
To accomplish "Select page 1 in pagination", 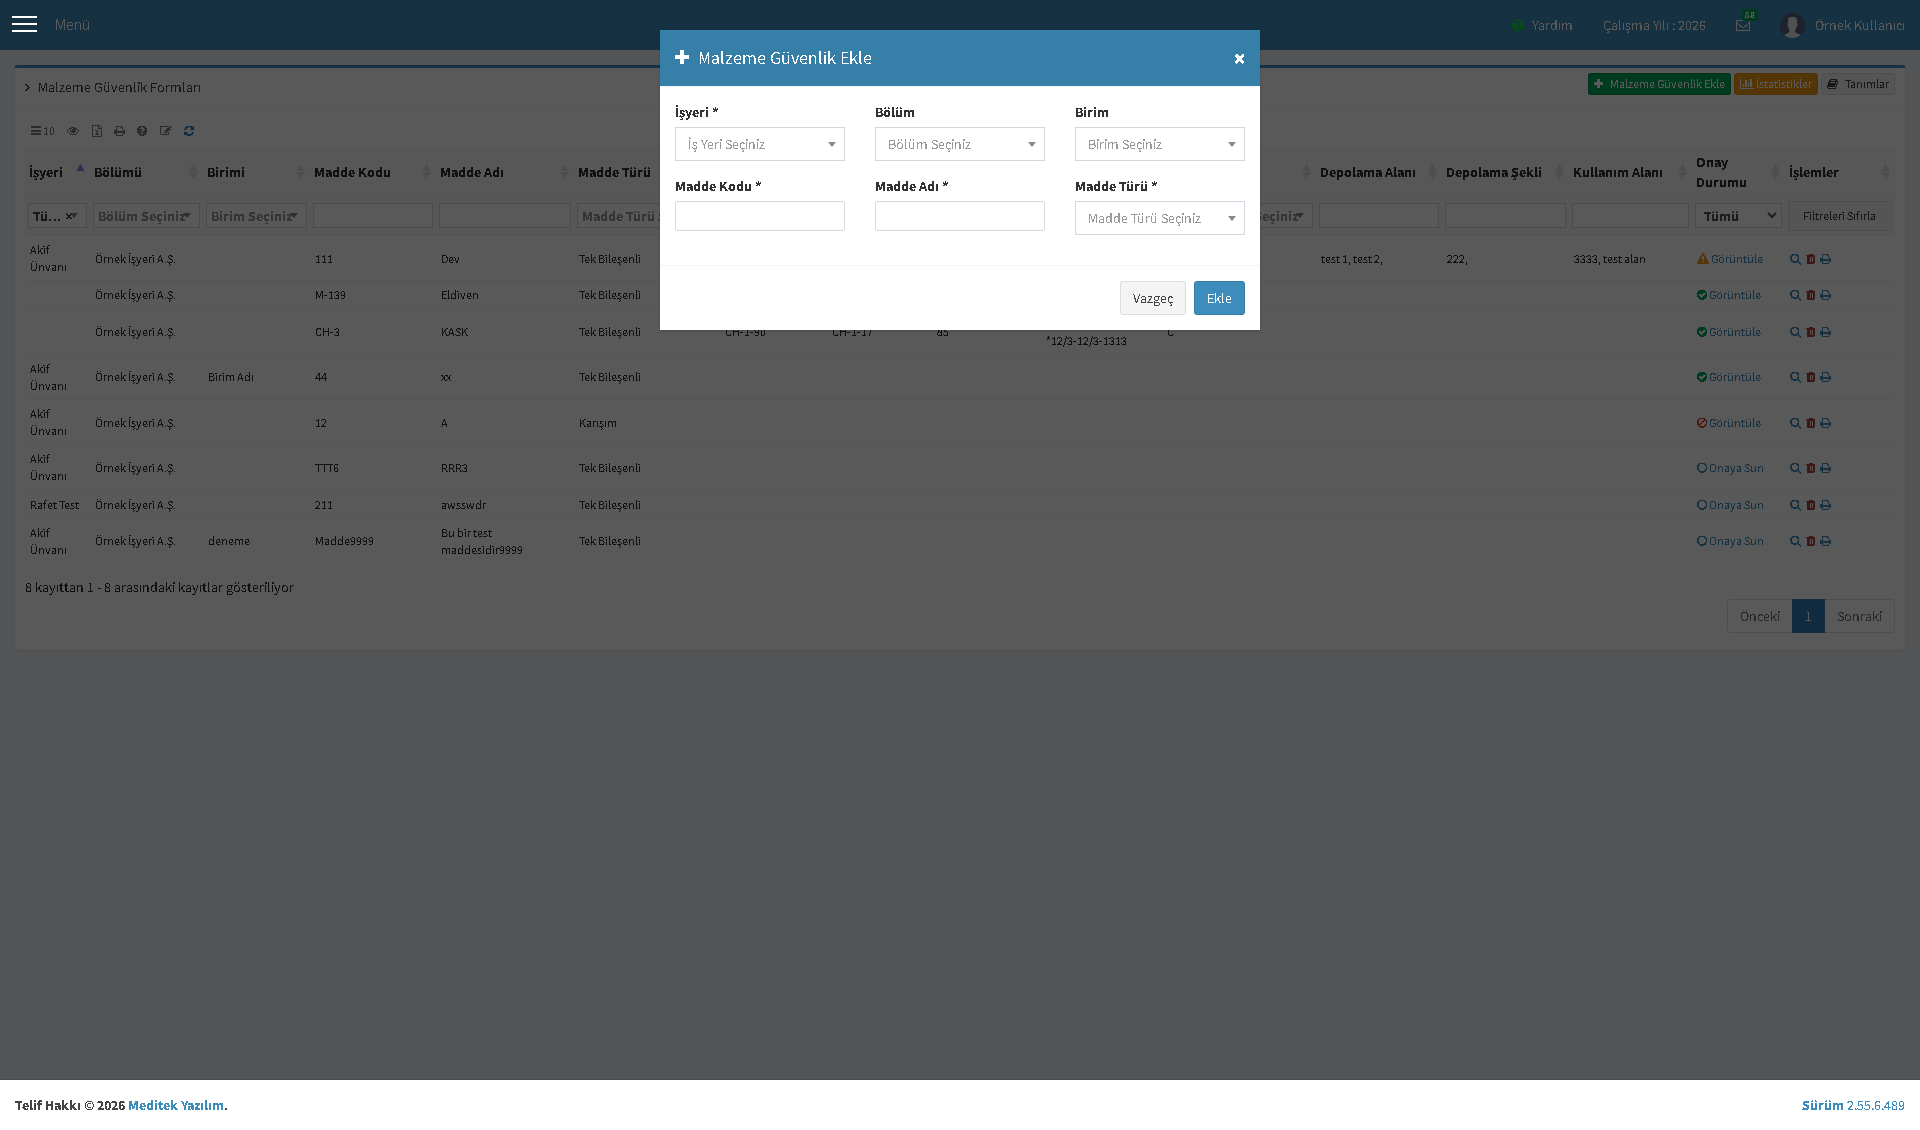I will [x=1808, y=616].
